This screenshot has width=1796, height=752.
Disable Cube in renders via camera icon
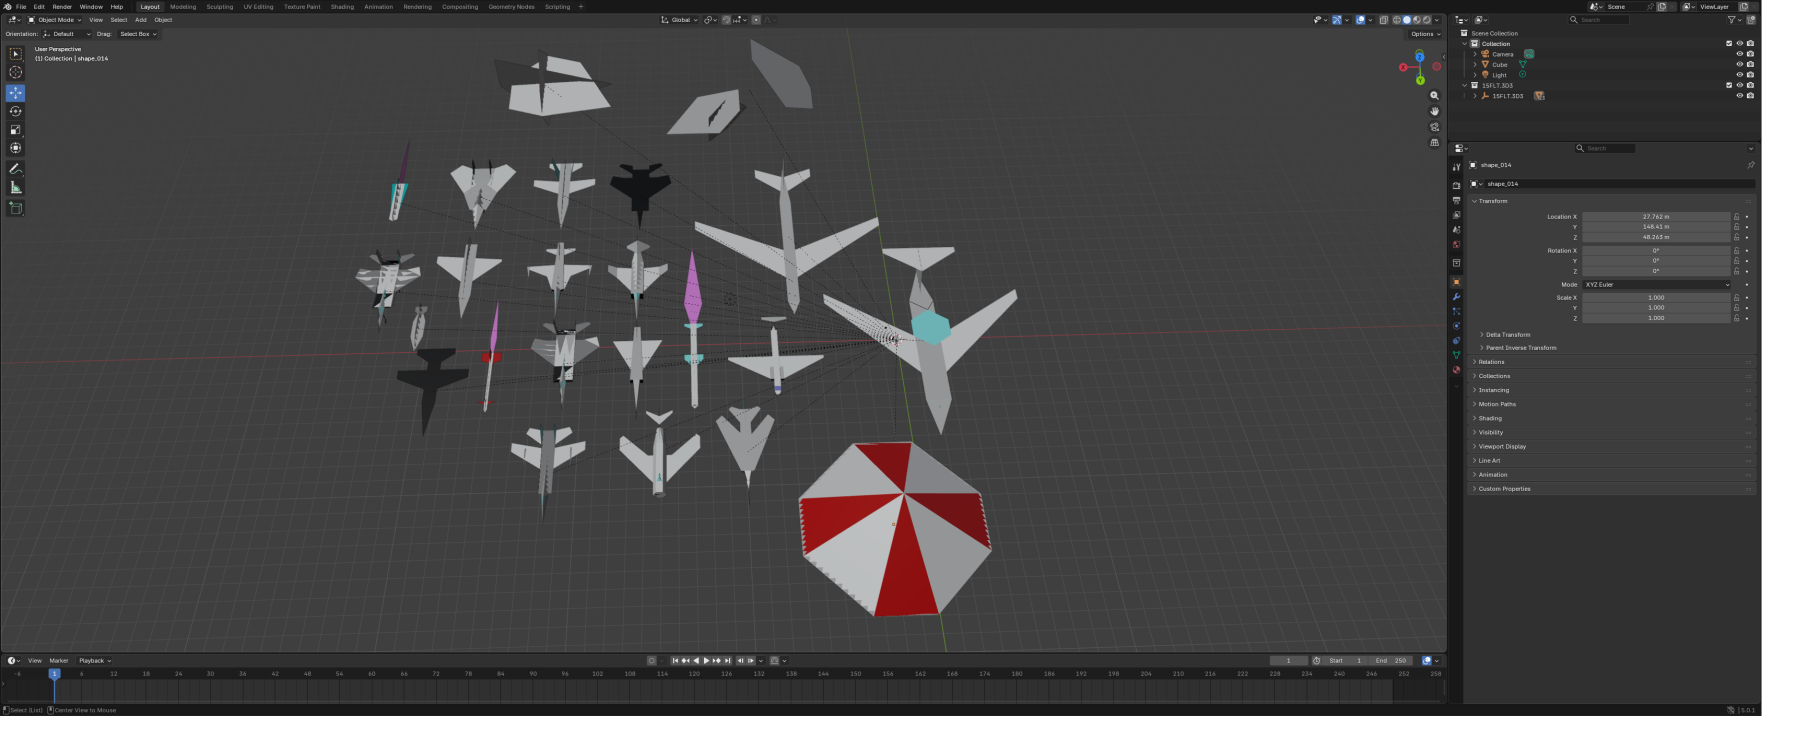pos(1750,64)
